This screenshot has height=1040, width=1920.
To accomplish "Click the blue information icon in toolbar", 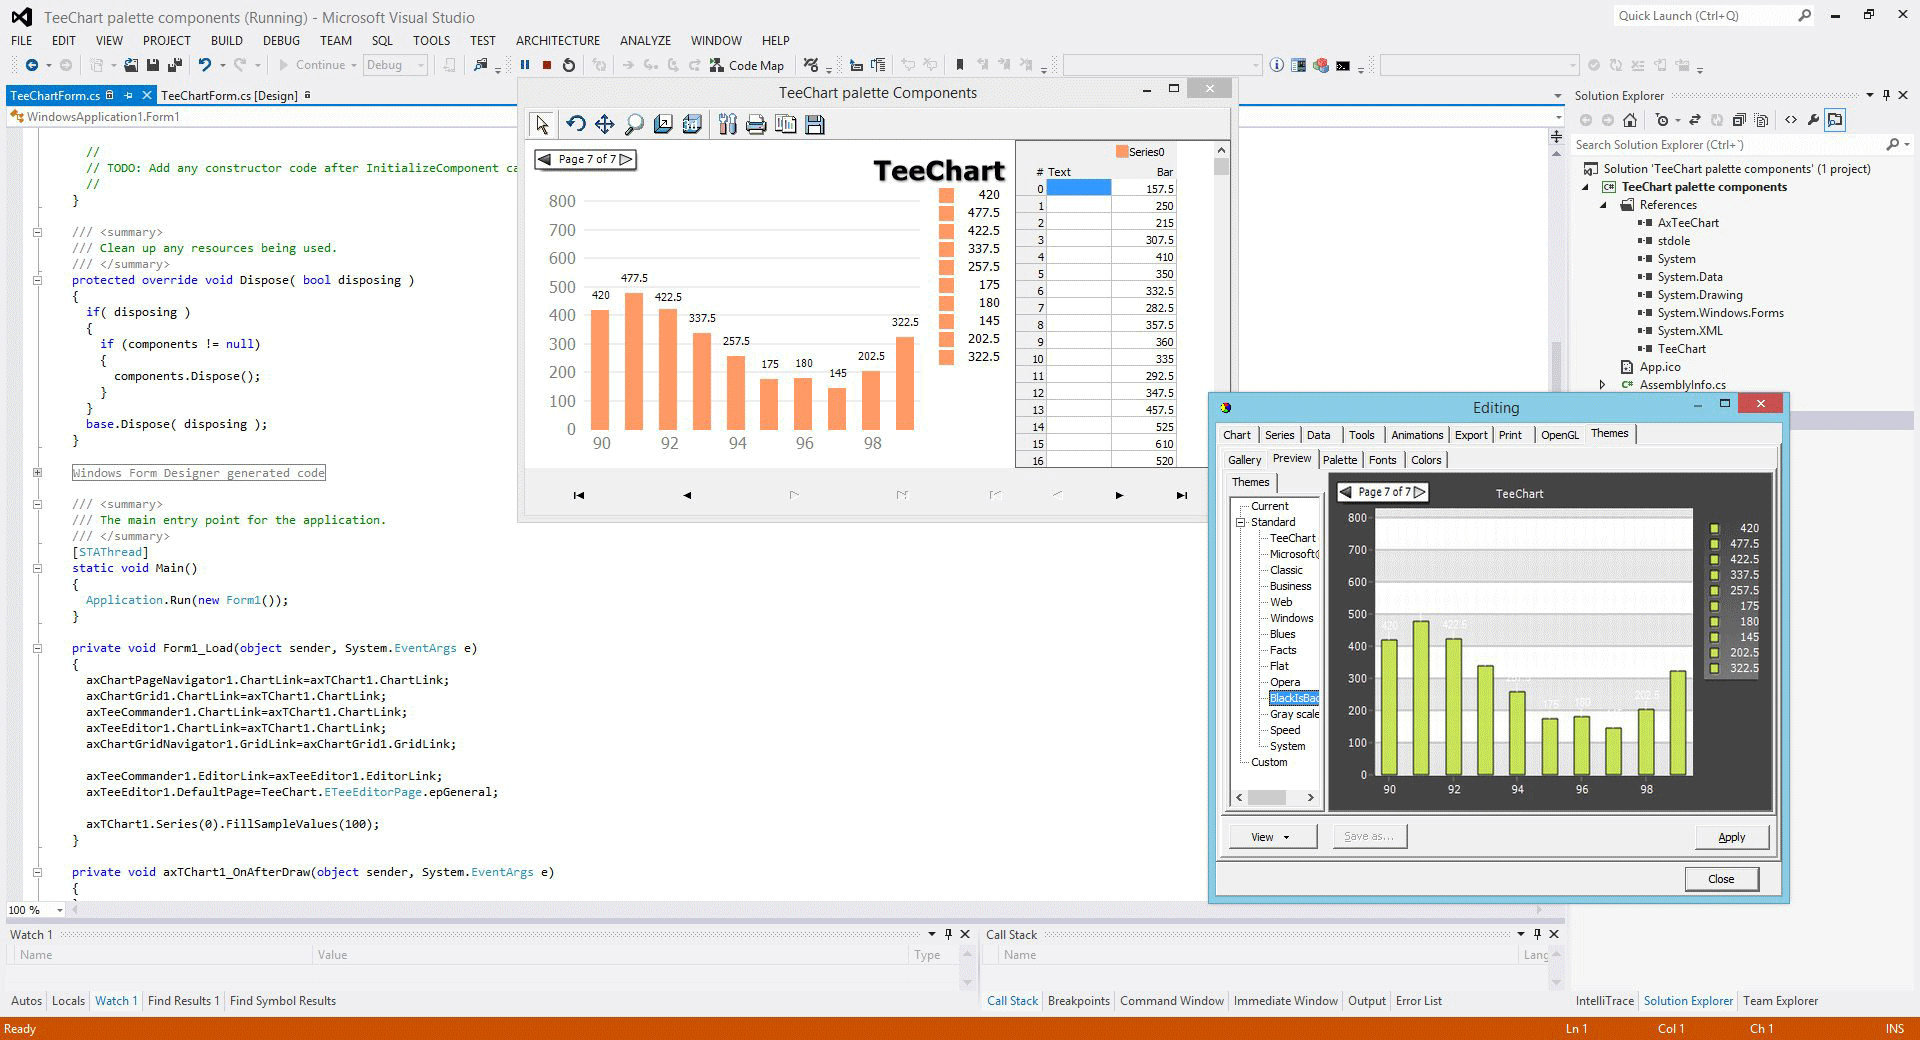I will pyautogui.click(x=1277, y=65).
